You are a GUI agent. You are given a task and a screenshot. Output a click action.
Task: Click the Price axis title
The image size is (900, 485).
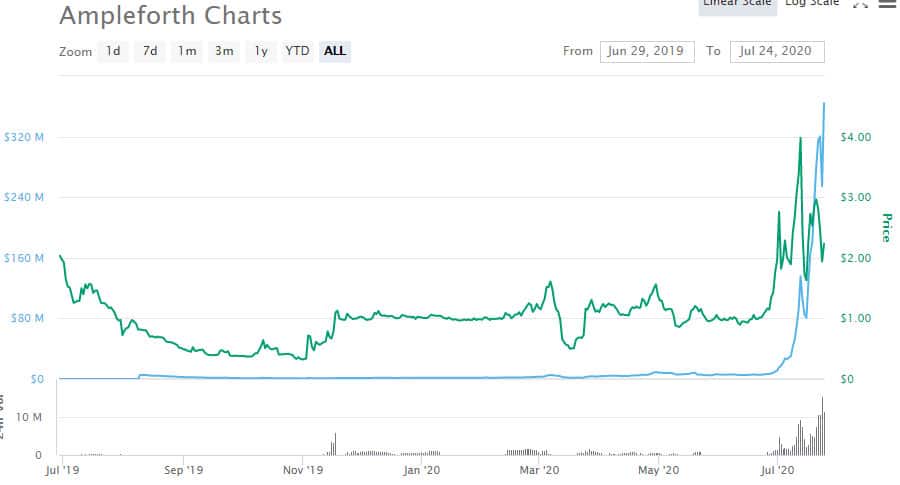click(886, 228)
